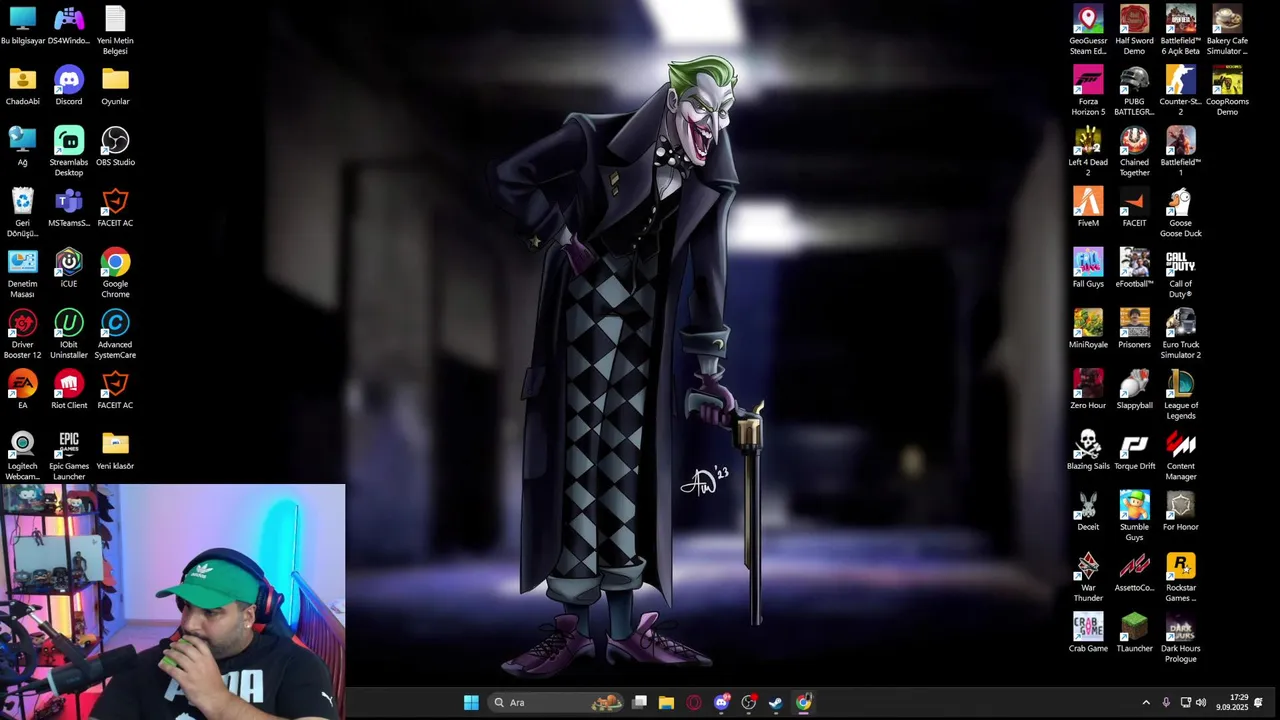Image resolution: width=1280 pixels, height=720 pixels.
Task: Launch eFootball
Action: (1134, 269)
